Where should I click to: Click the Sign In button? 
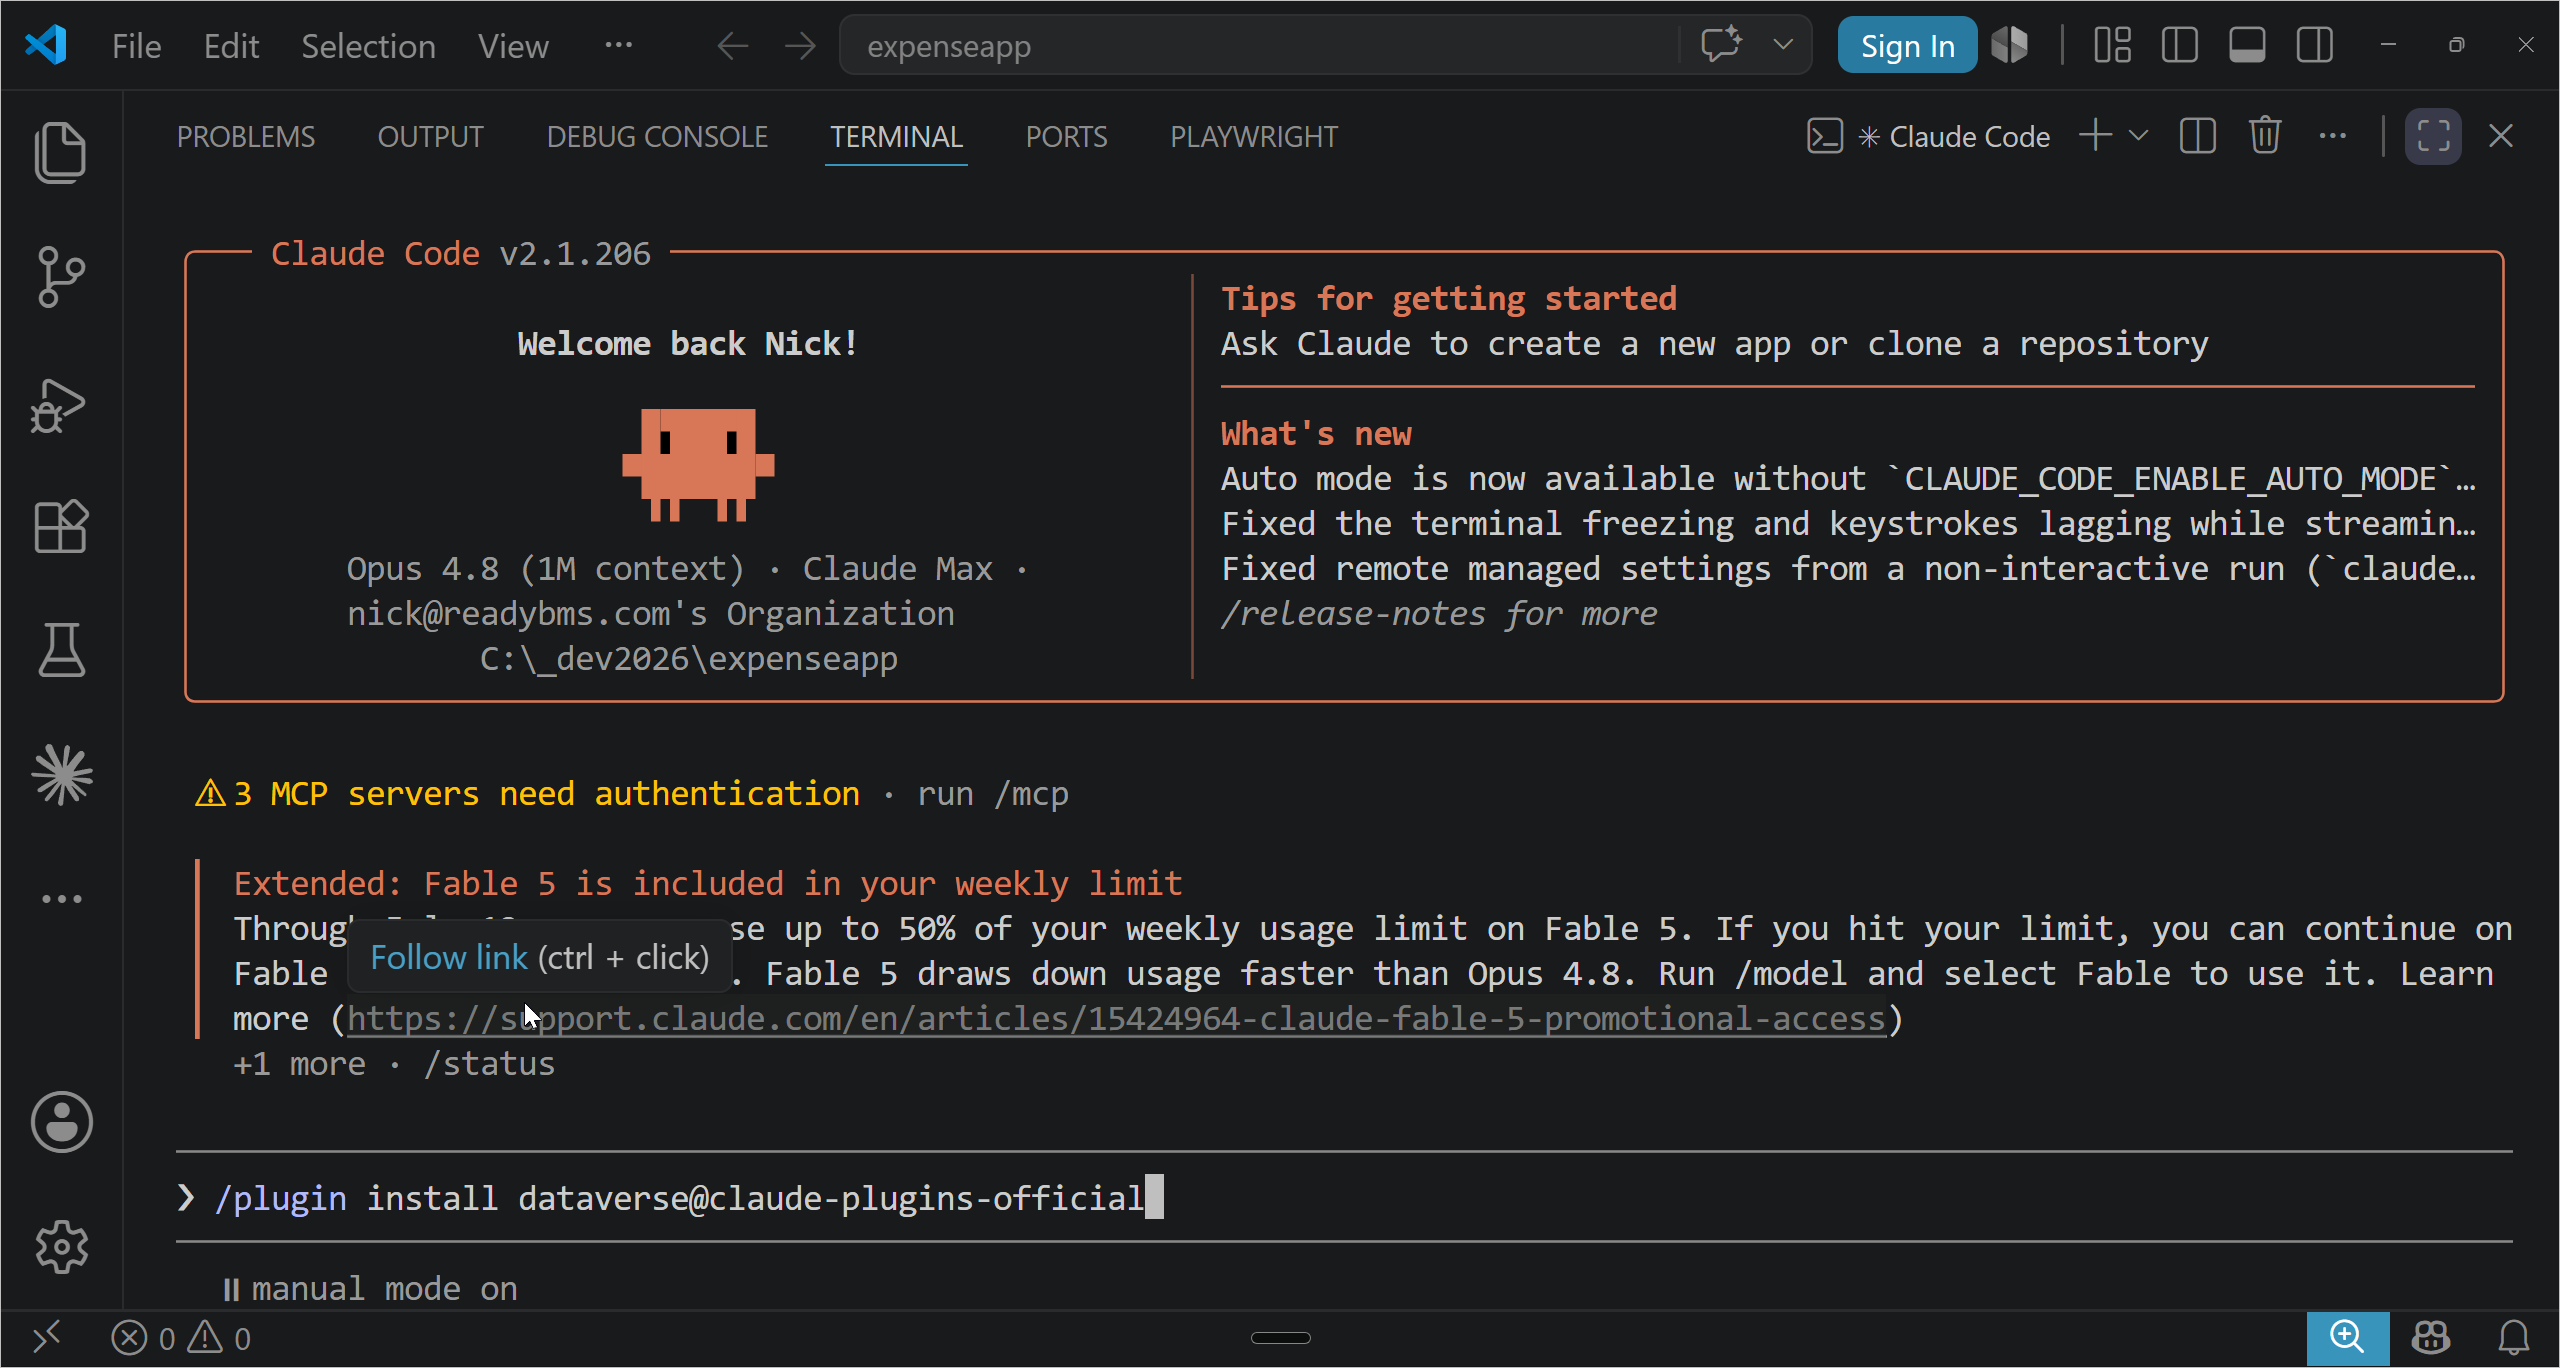tap(1907, 46)
